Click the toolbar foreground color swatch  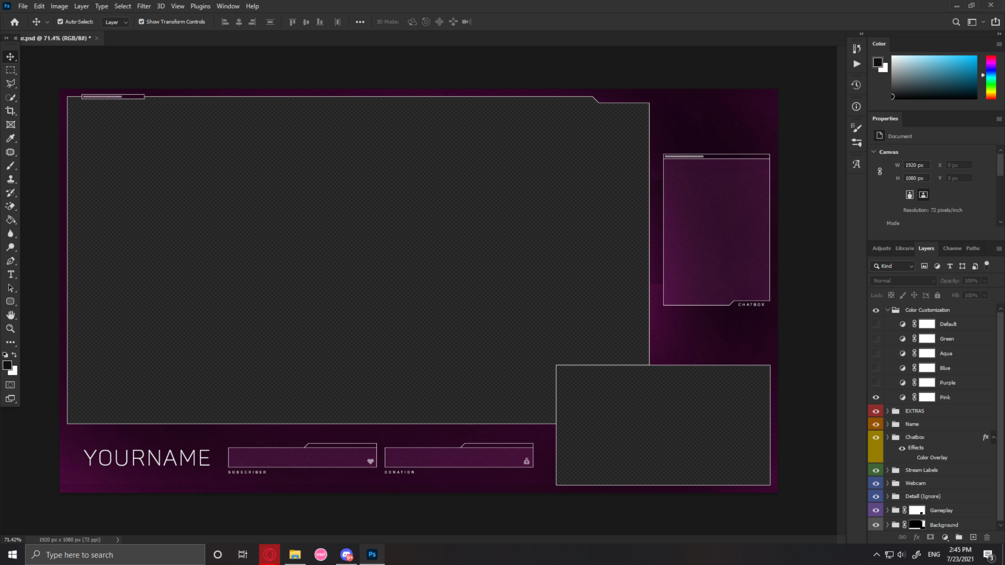coord(7,365)
